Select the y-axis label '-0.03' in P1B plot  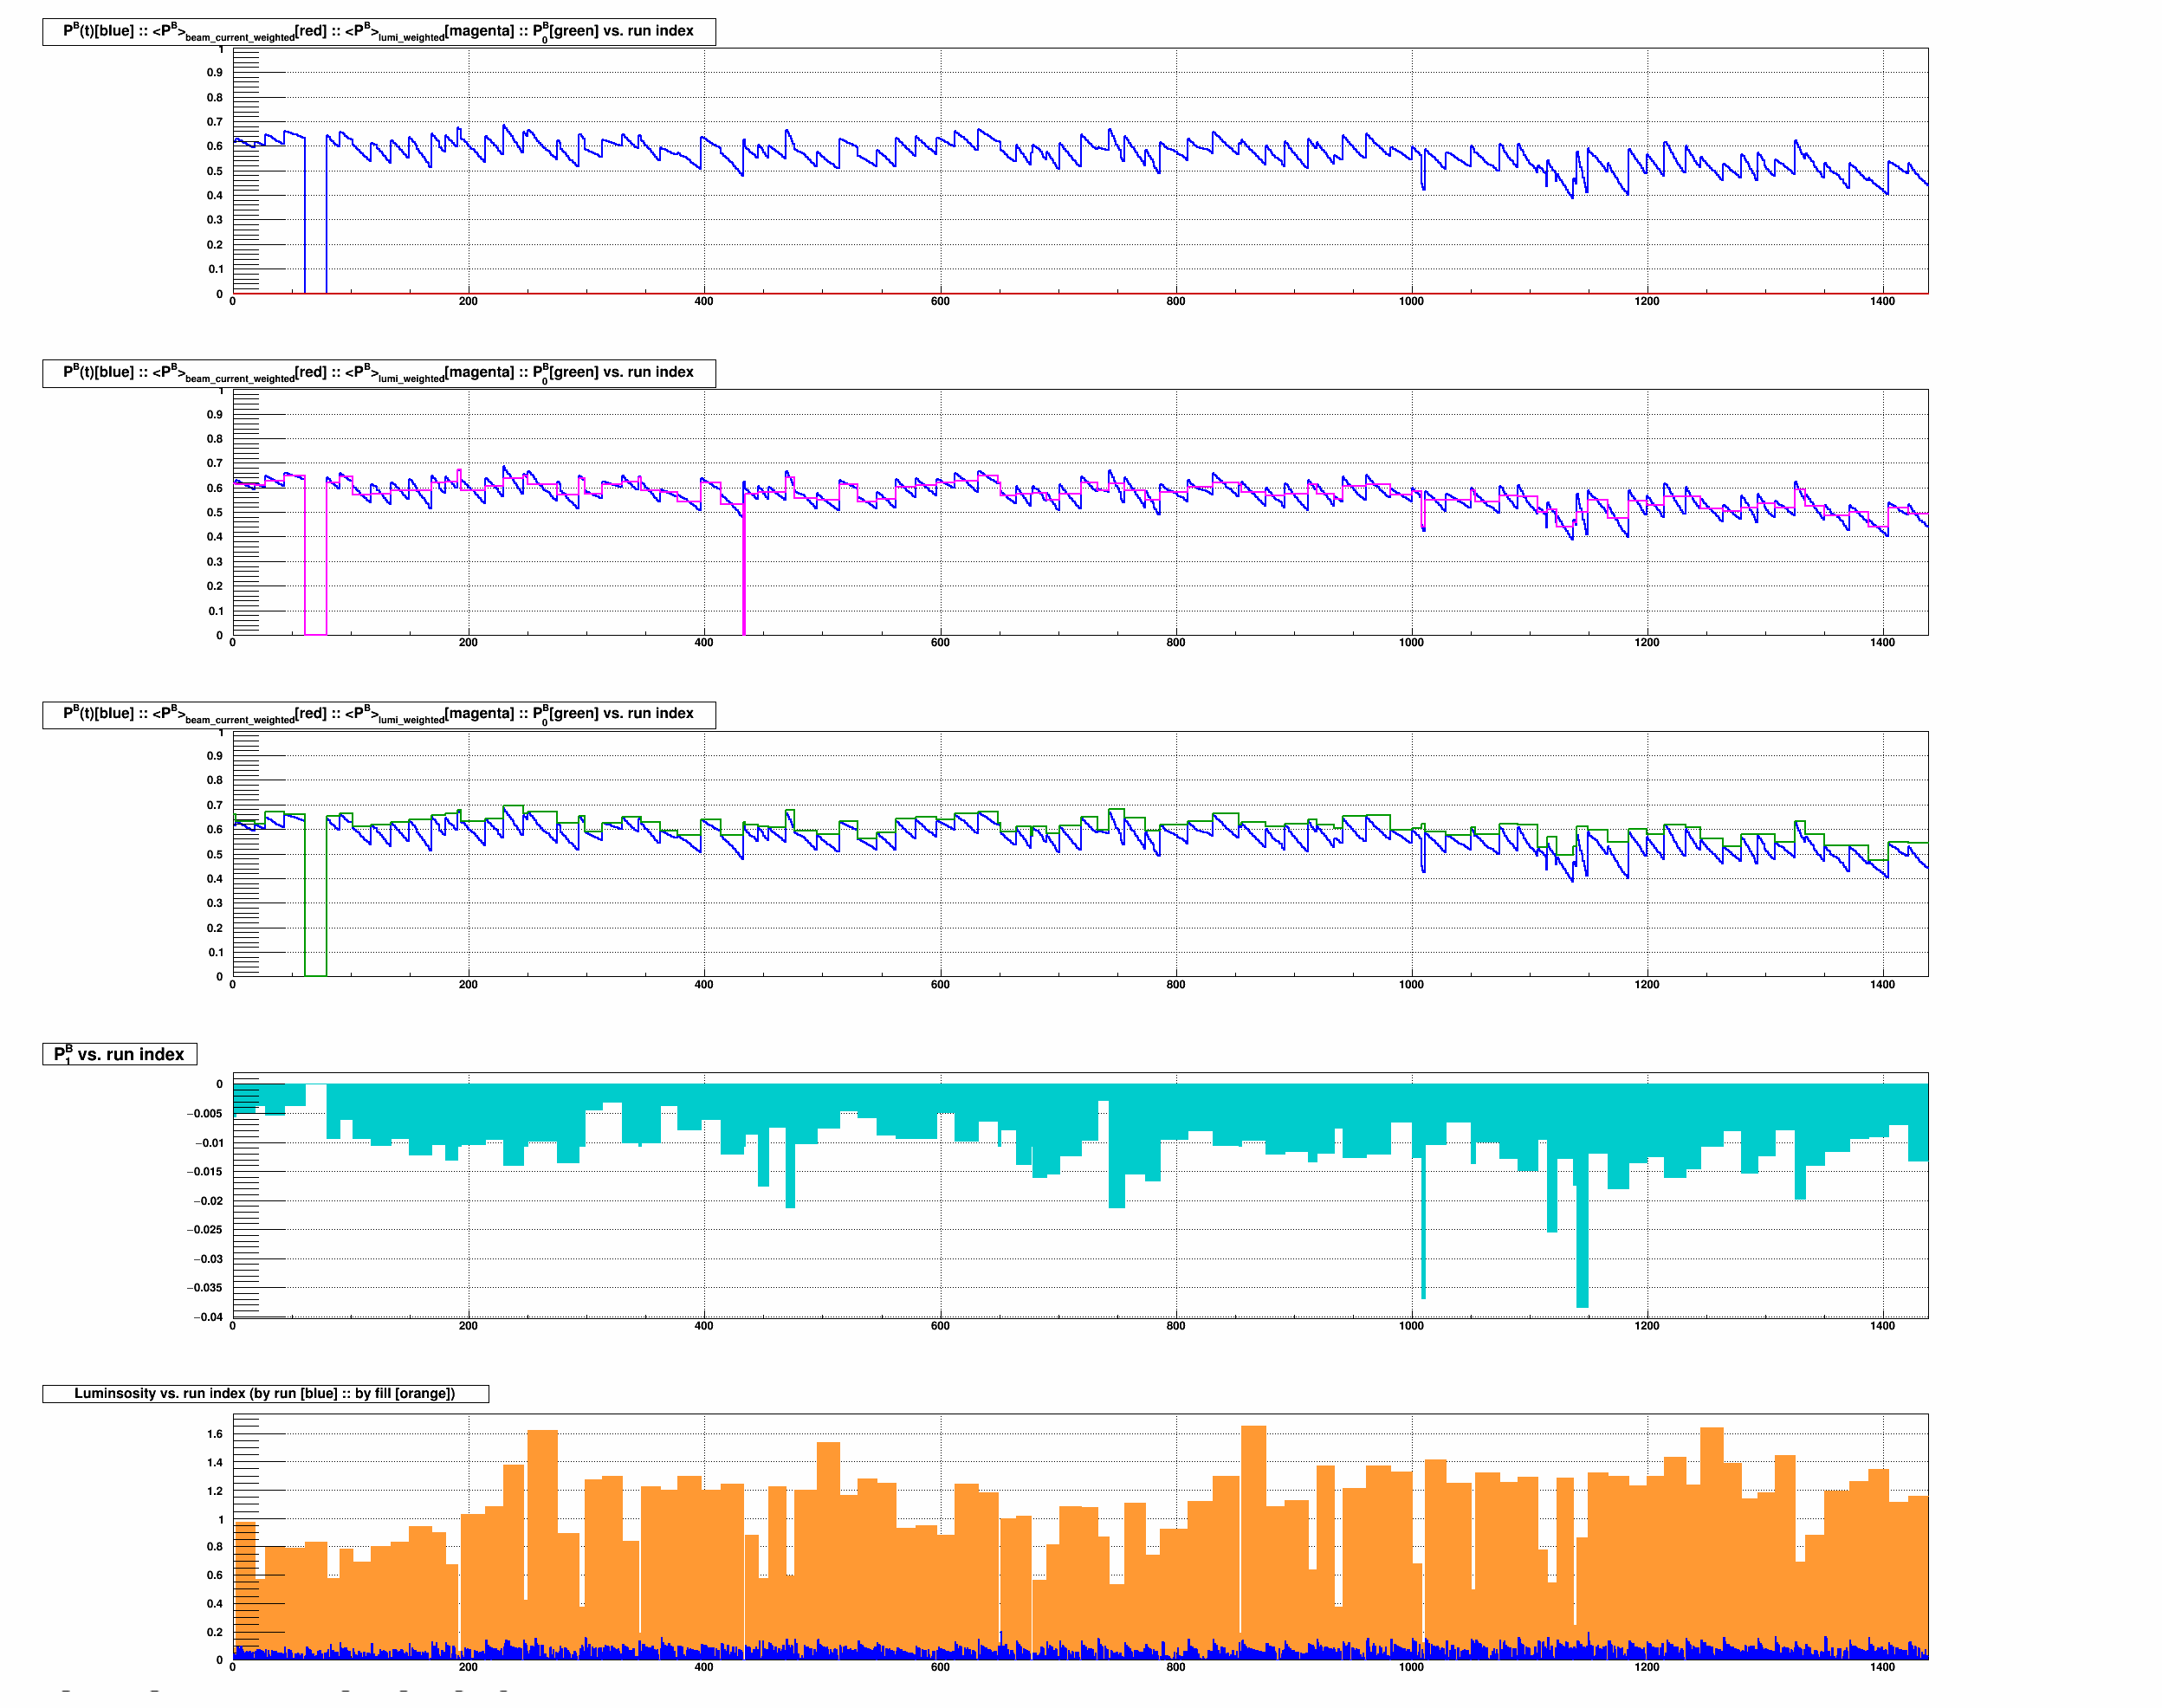pyautogui.click(x=208, y=1258)
